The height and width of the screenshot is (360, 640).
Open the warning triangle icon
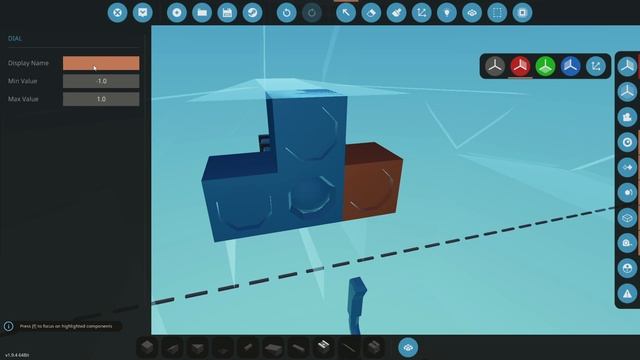627,293
